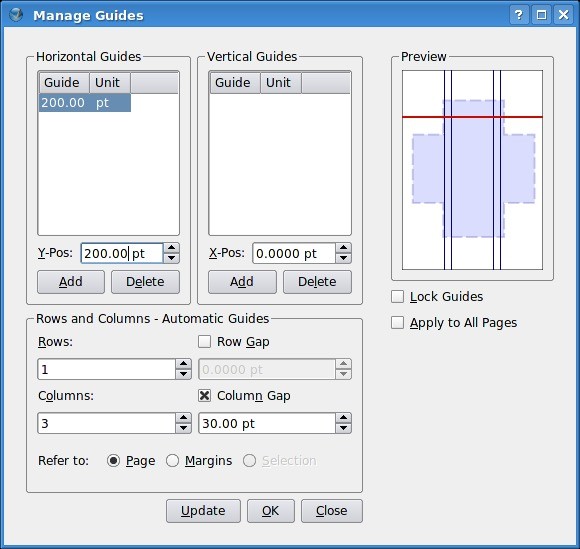Select the Margins radio option

(x=172, y=461)
